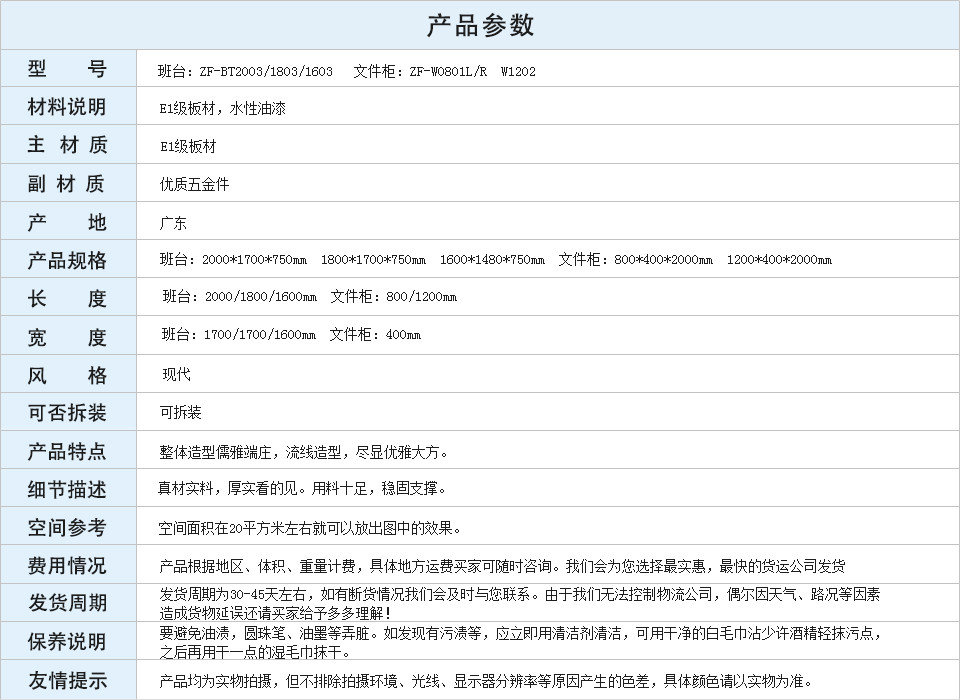Screen dimensions: 960x700
Task: Select the 宽度 row label
Action: click(67, 337)
